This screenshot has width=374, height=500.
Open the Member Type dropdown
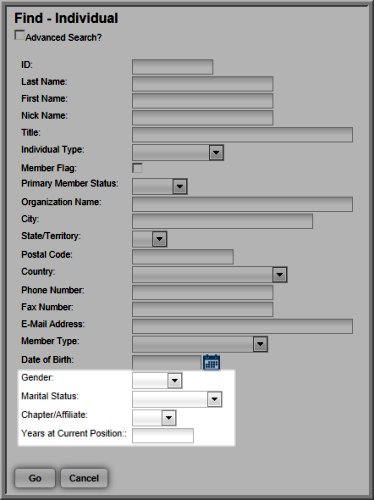pos(200,344)
